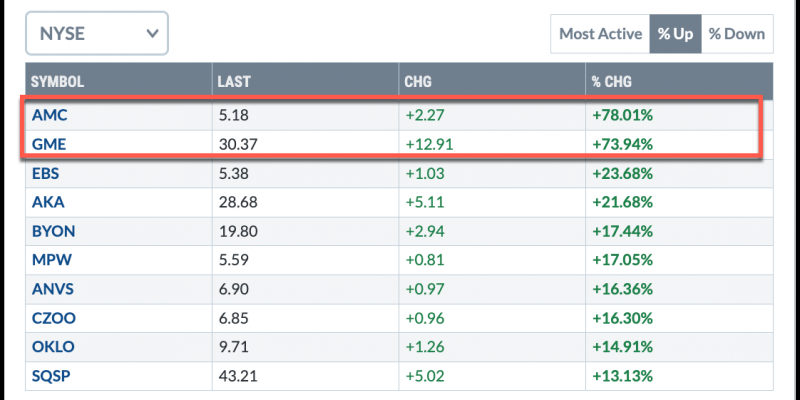
Task: Click the SYMBOL column header
Action: pyautogui.click(x=58, y=82)
